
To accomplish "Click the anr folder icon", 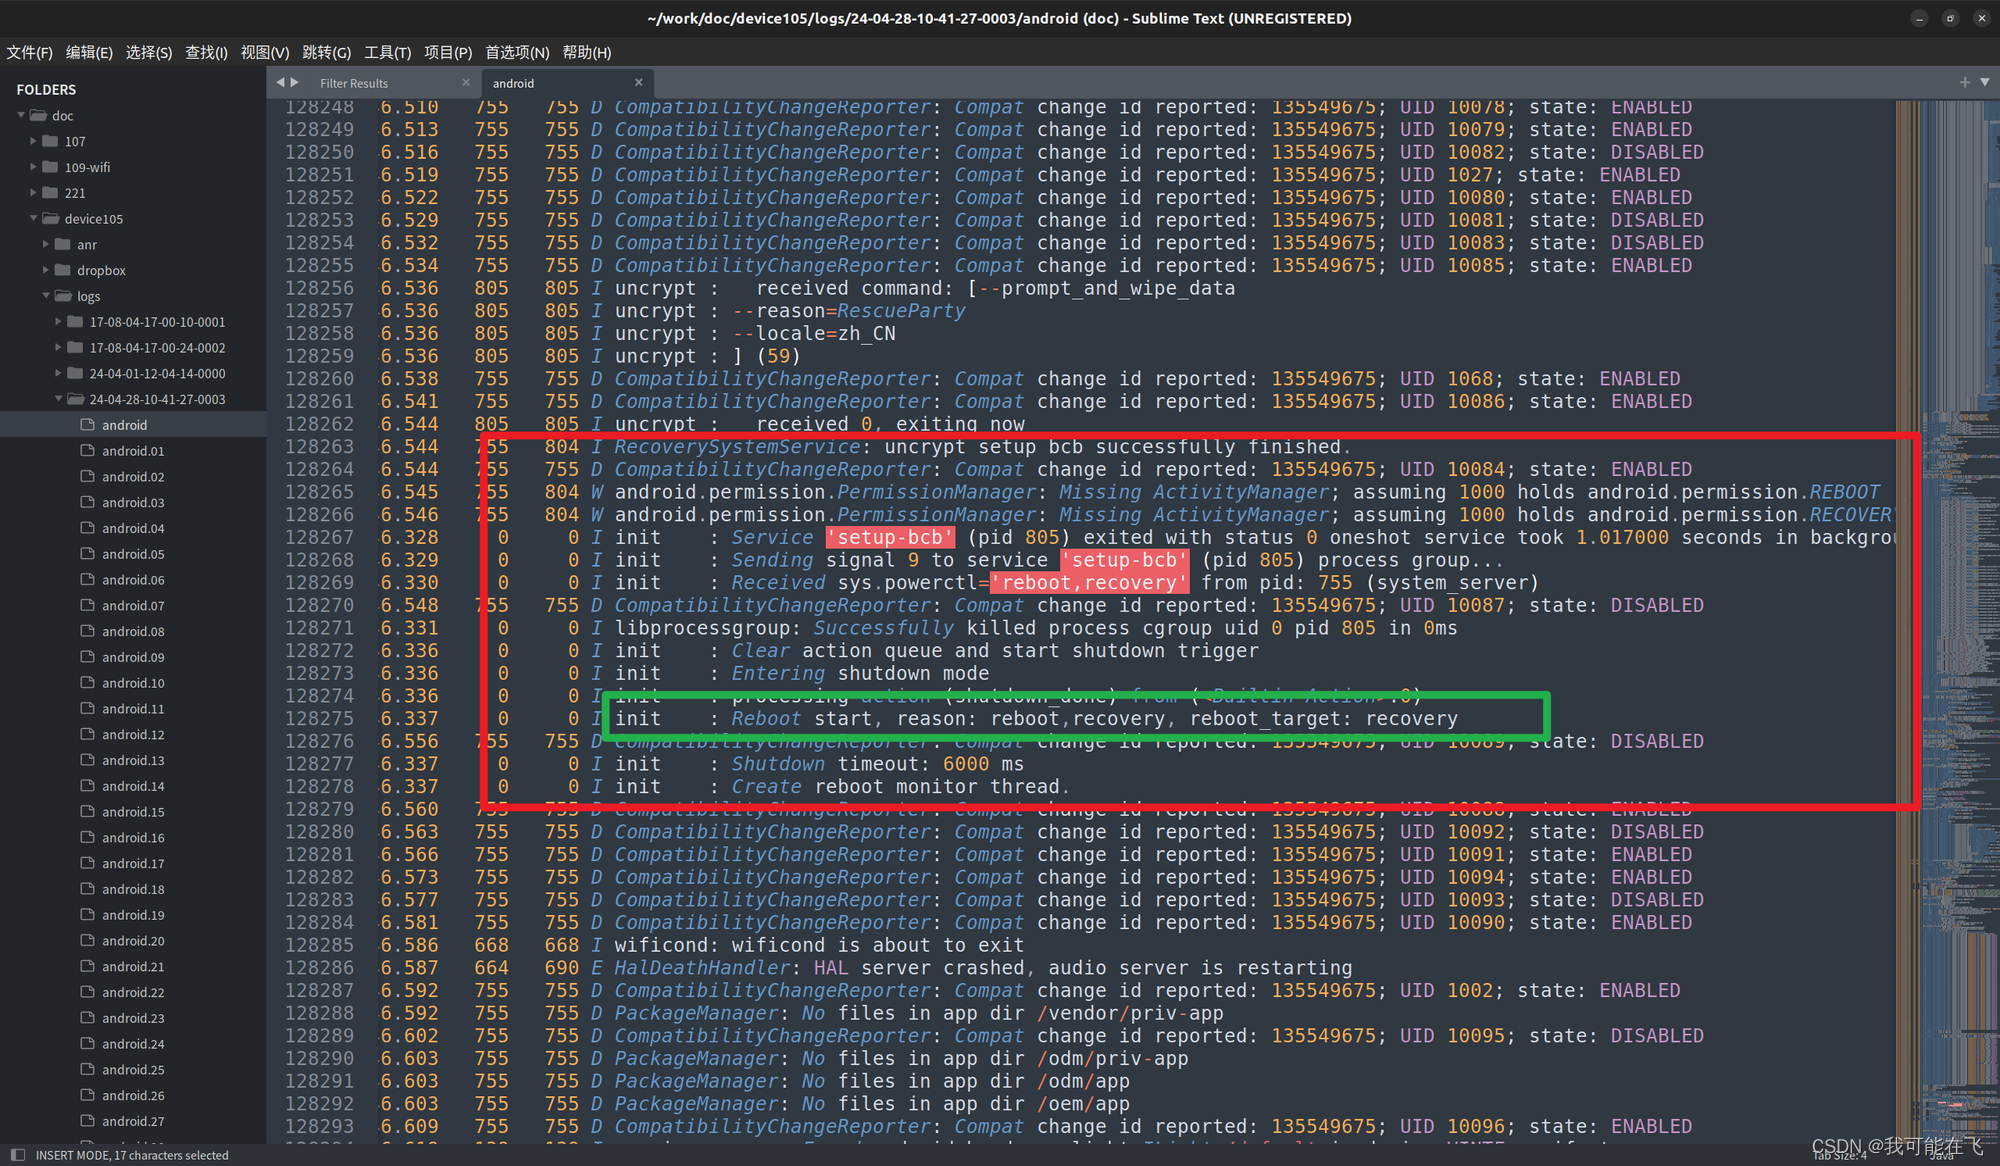I will point(63,244).
